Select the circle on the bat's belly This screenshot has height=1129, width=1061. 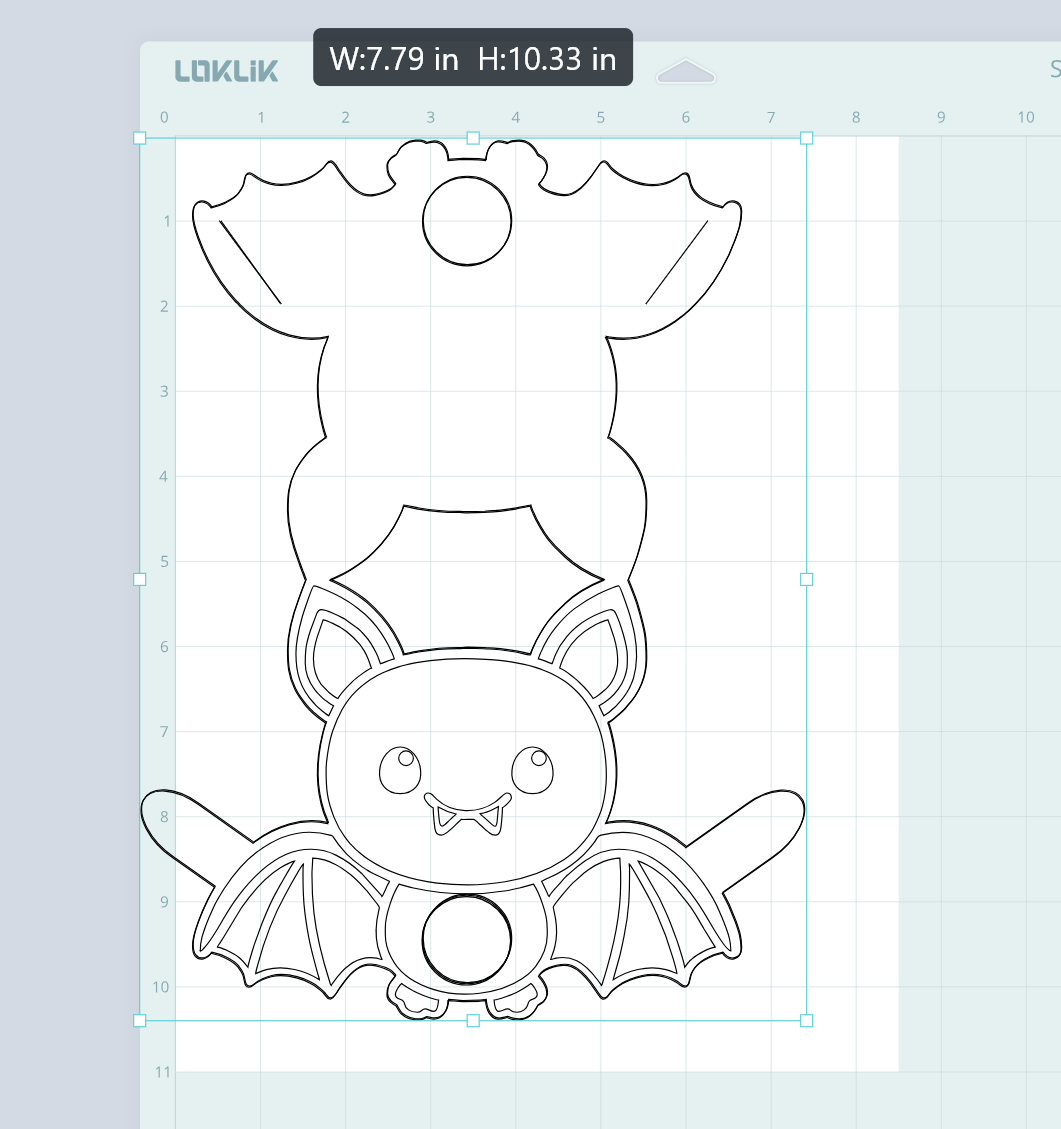click(x=467, y=939)
